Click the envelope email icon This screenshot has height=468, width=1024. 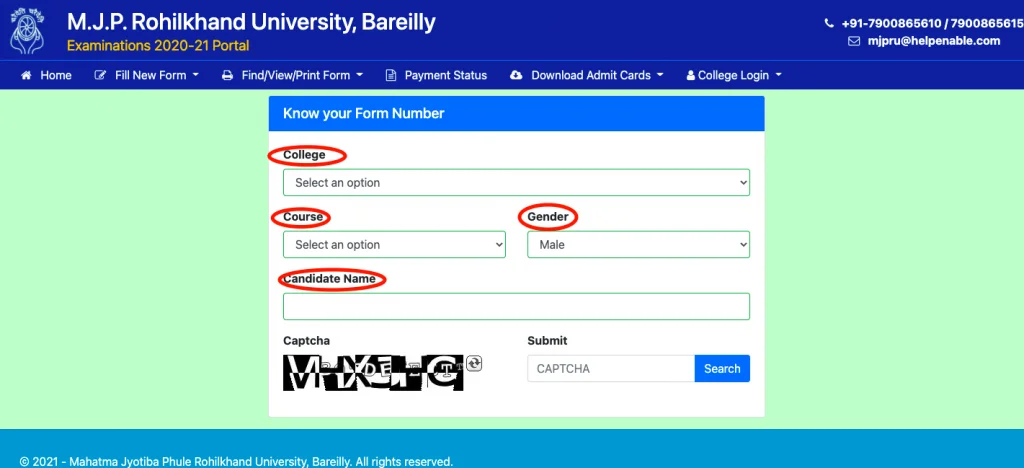(854, 40)
